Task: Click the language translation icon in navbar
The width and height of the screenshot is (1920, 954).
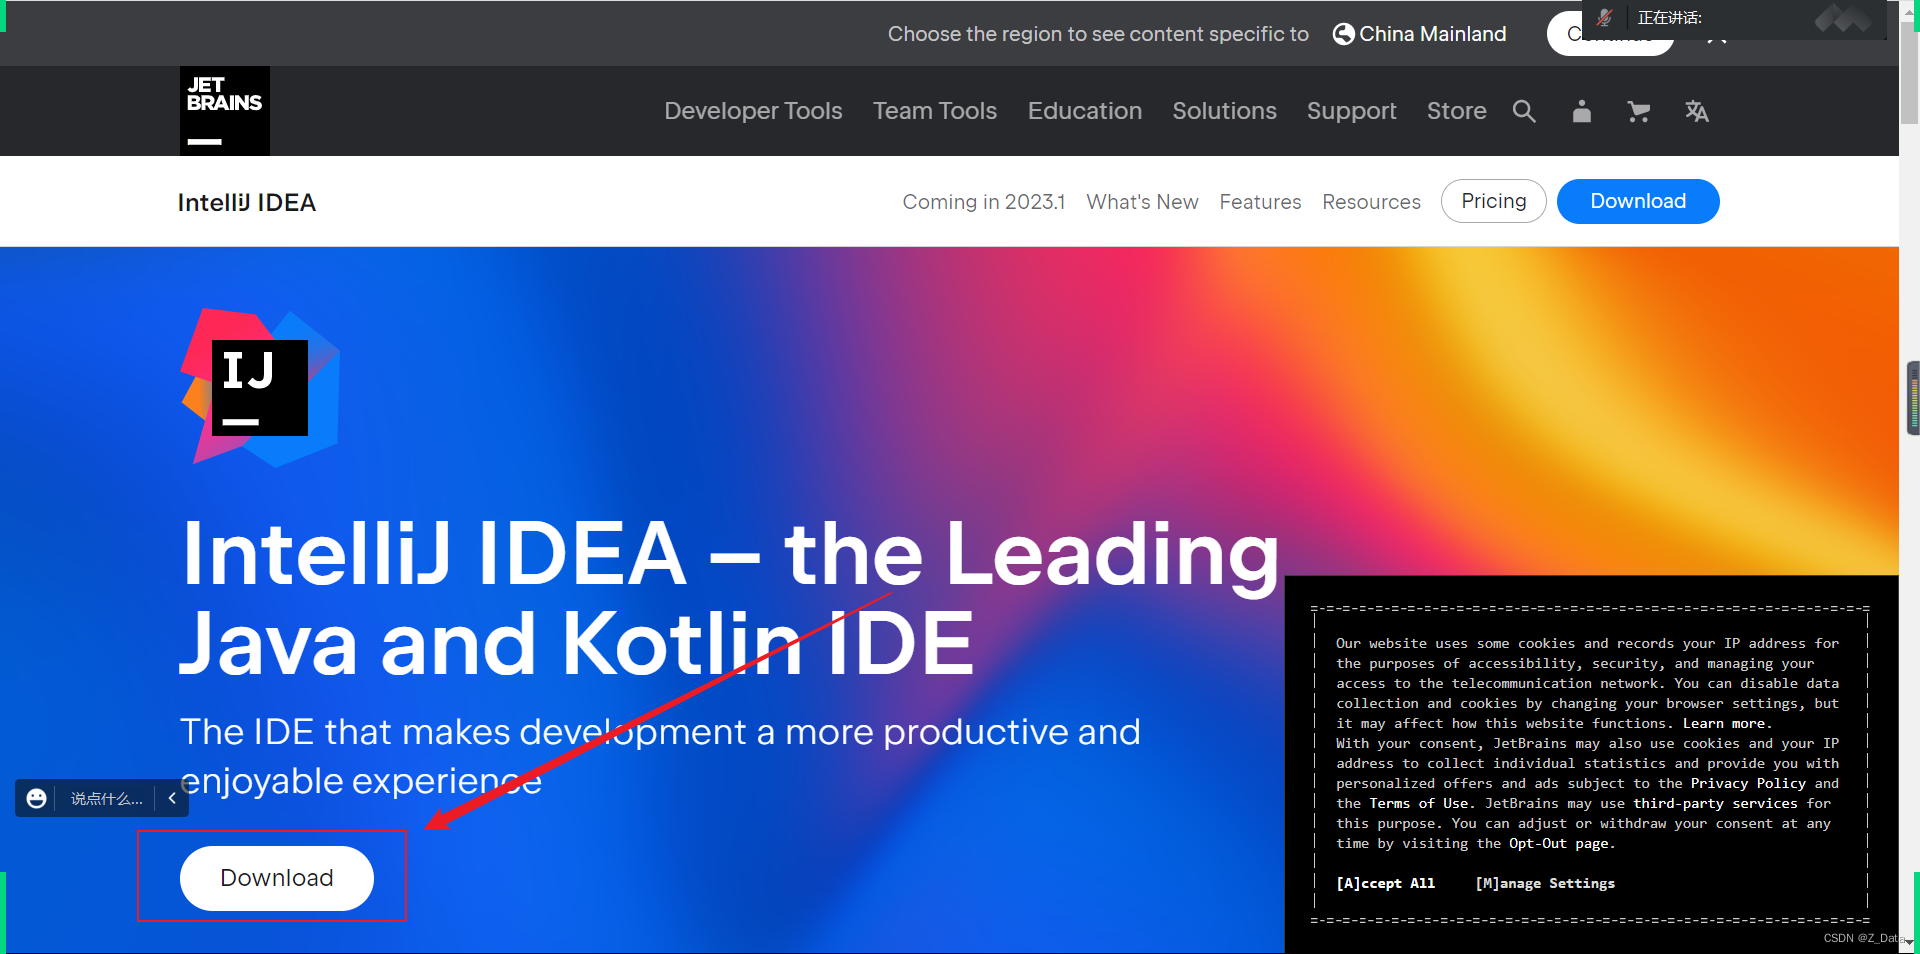Action: tap(1696, 111)
